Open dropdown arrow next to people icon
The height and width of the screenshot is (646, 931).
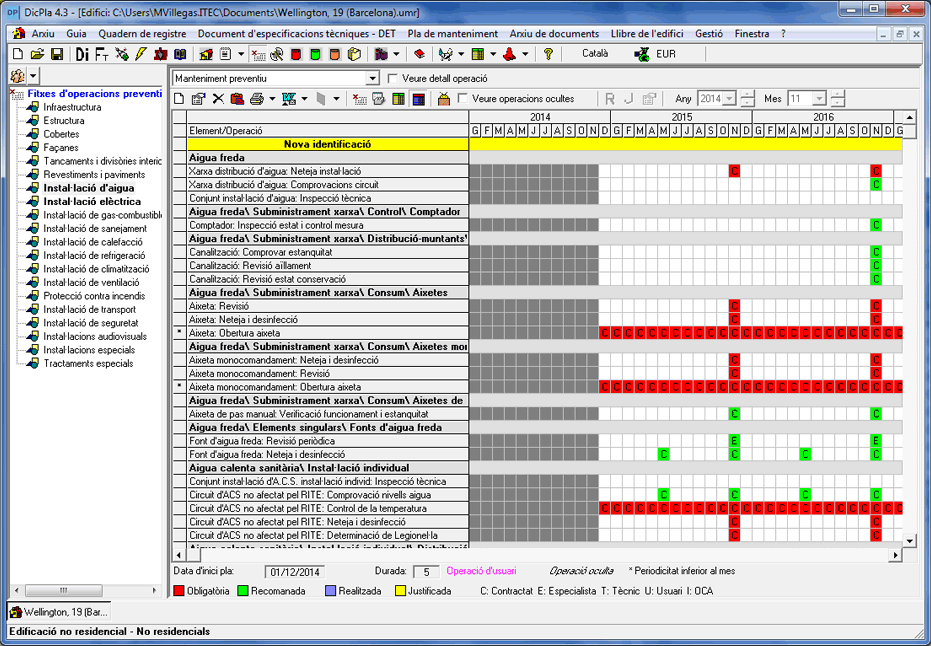[33, 76]
